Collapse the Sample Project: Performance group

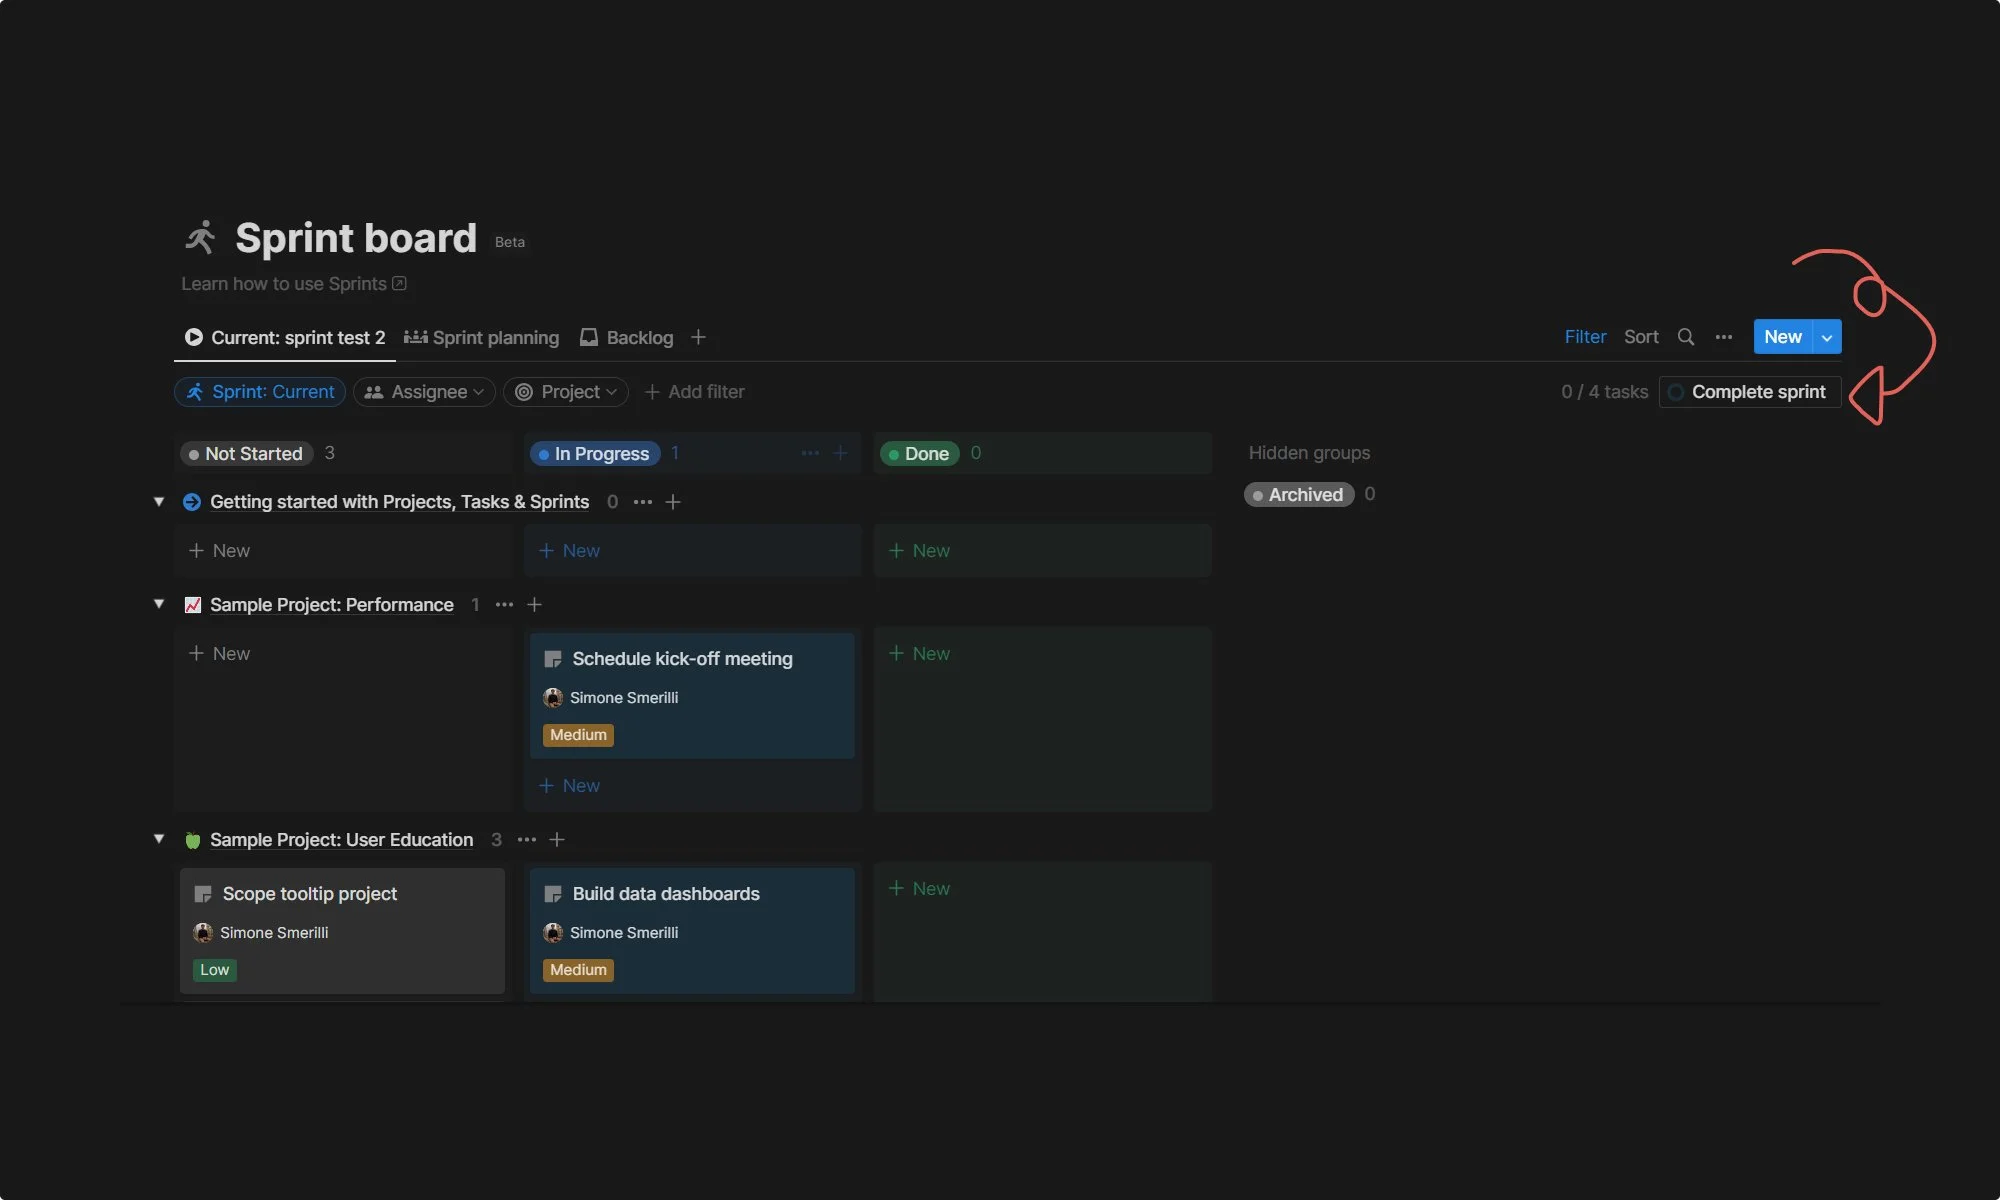point(158,604)
